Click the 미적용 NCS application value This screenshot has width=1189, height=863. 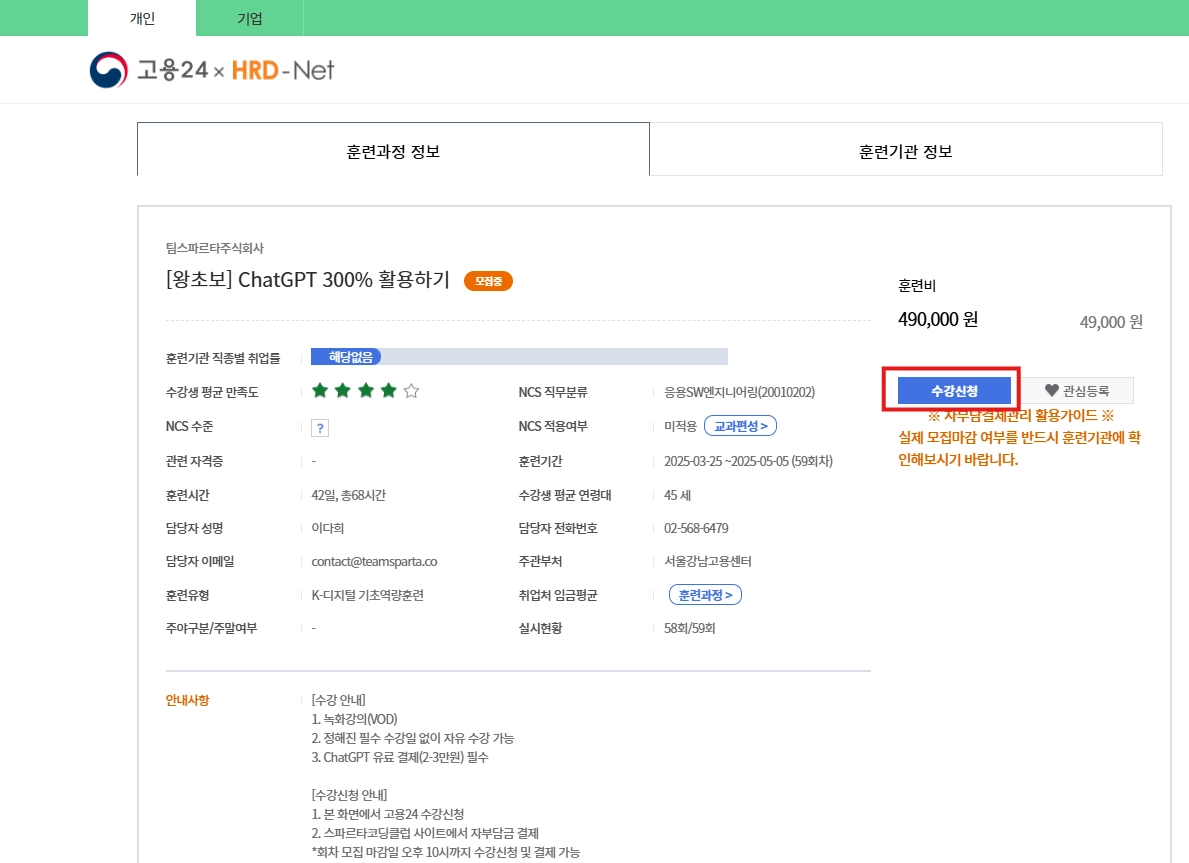click(x=680, y=426)
